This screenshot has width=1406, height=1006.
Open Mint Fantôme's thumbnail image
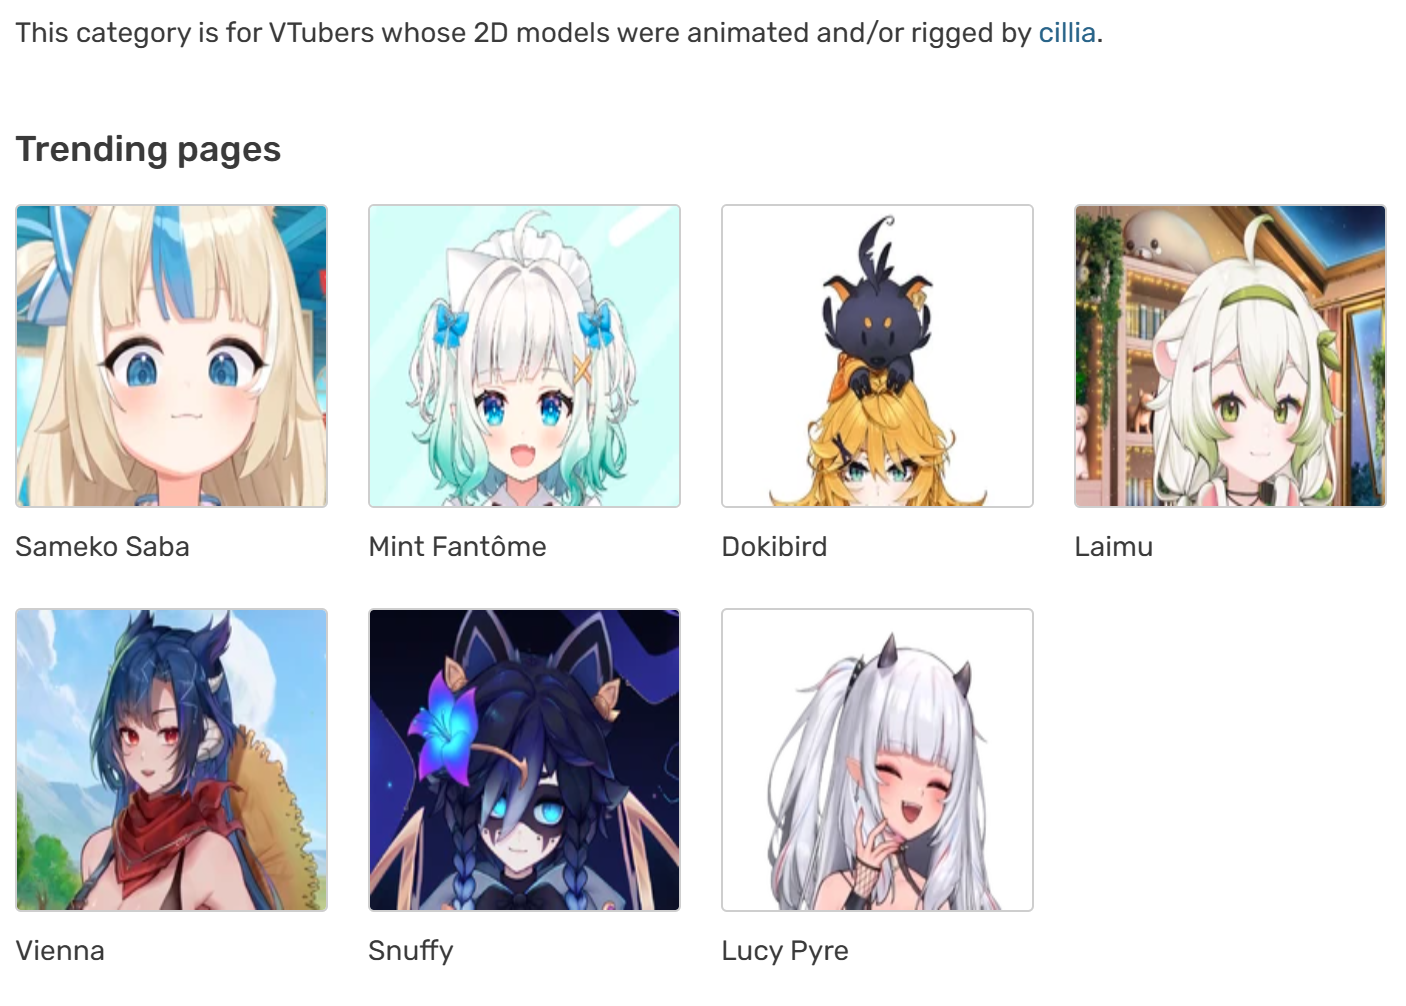pyautogui.click(x=524, y=356)
